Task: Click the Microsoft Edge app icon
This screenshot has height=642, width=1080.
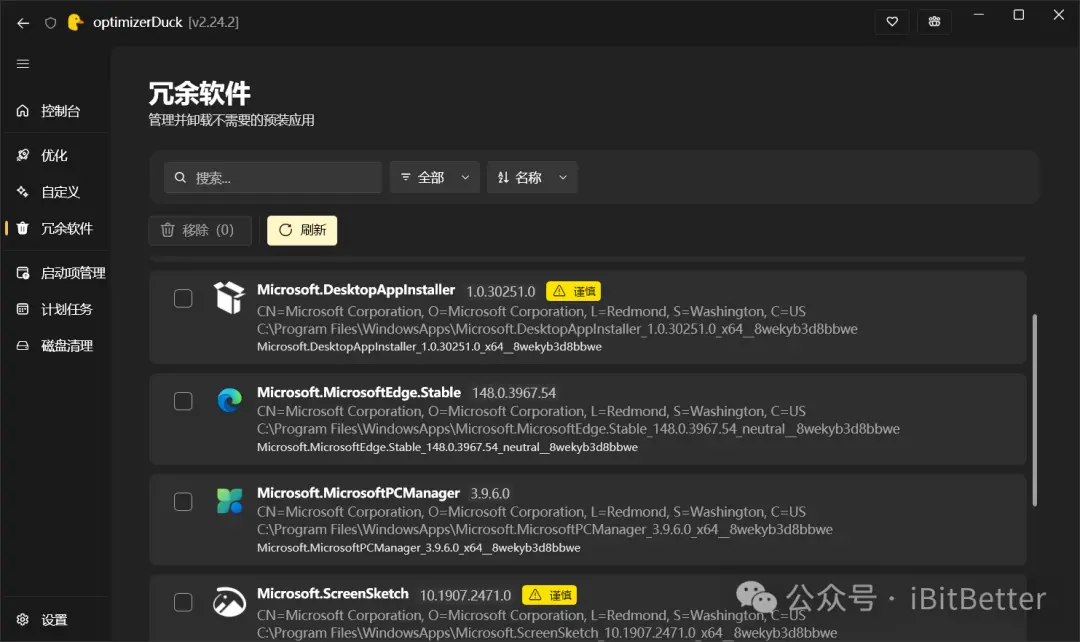Action: click(x=229, y=400)
